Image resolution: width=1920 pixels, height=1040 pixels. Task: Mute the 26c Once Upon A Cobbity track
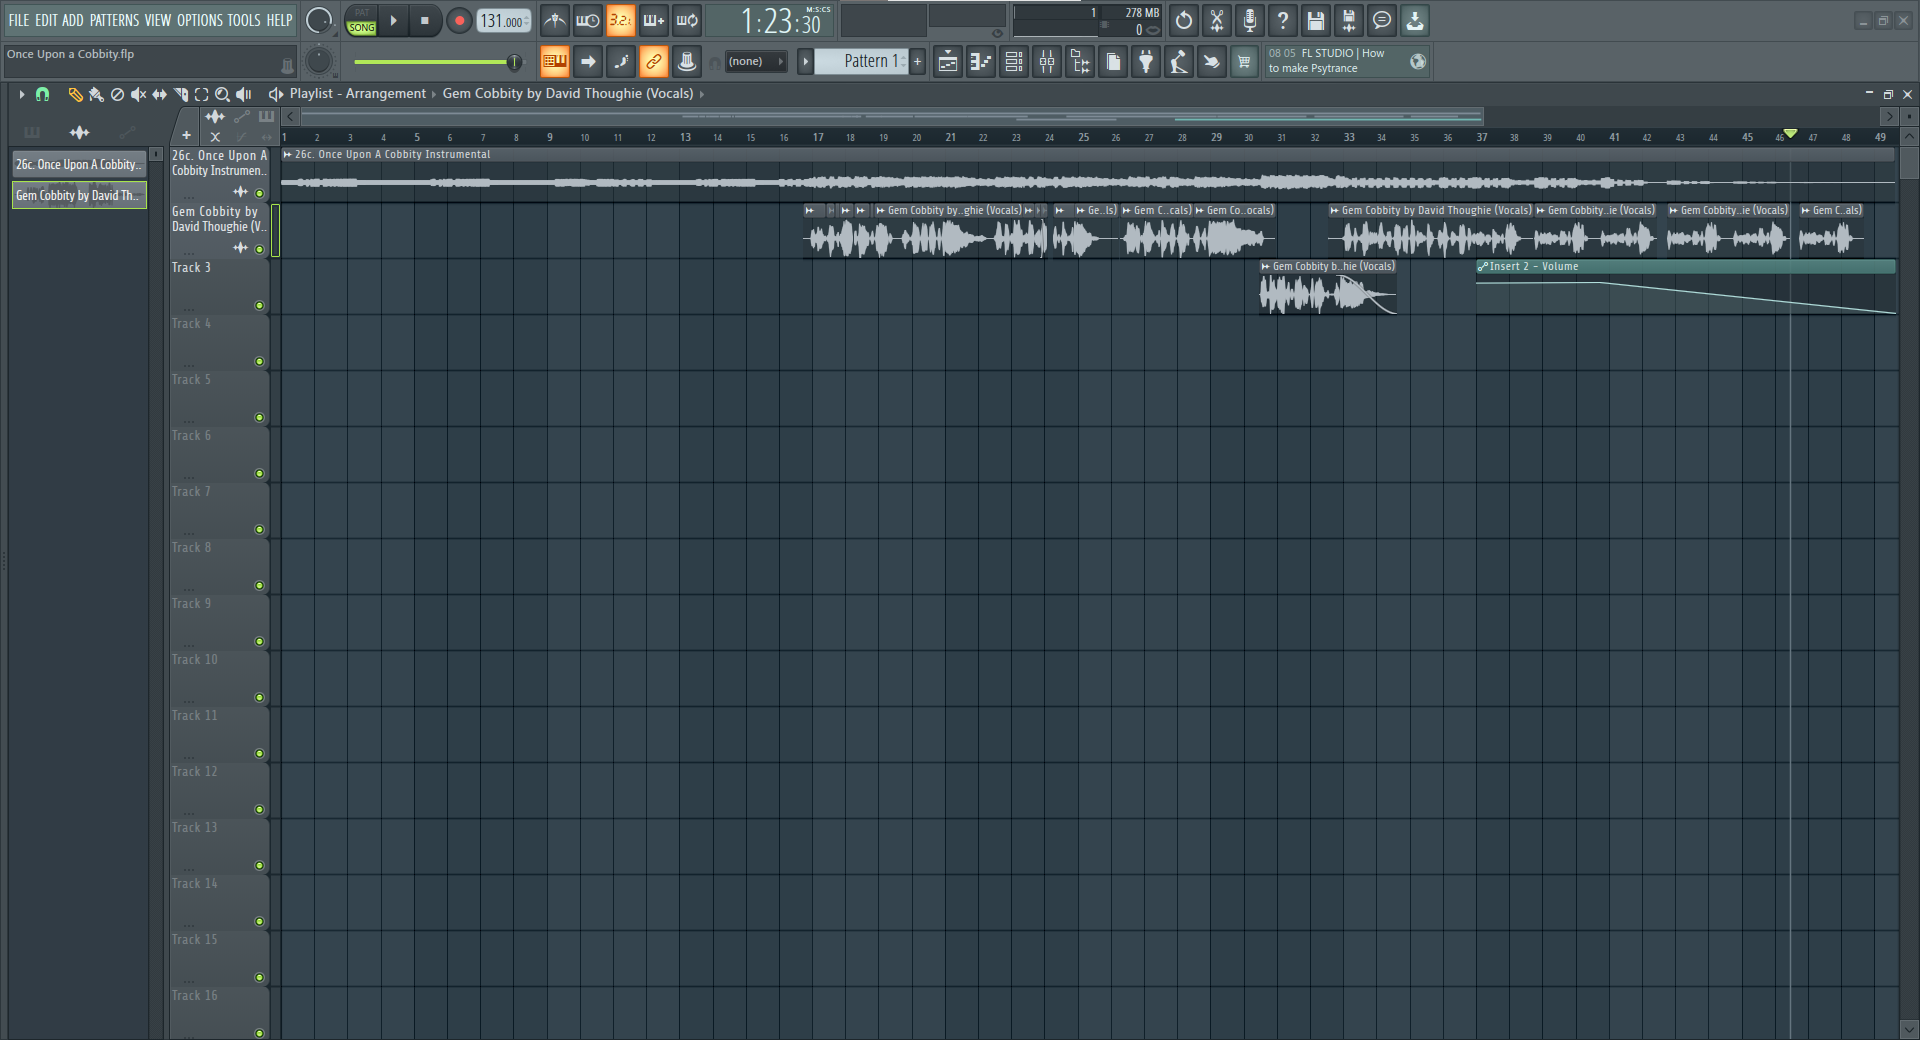(260, 193)
